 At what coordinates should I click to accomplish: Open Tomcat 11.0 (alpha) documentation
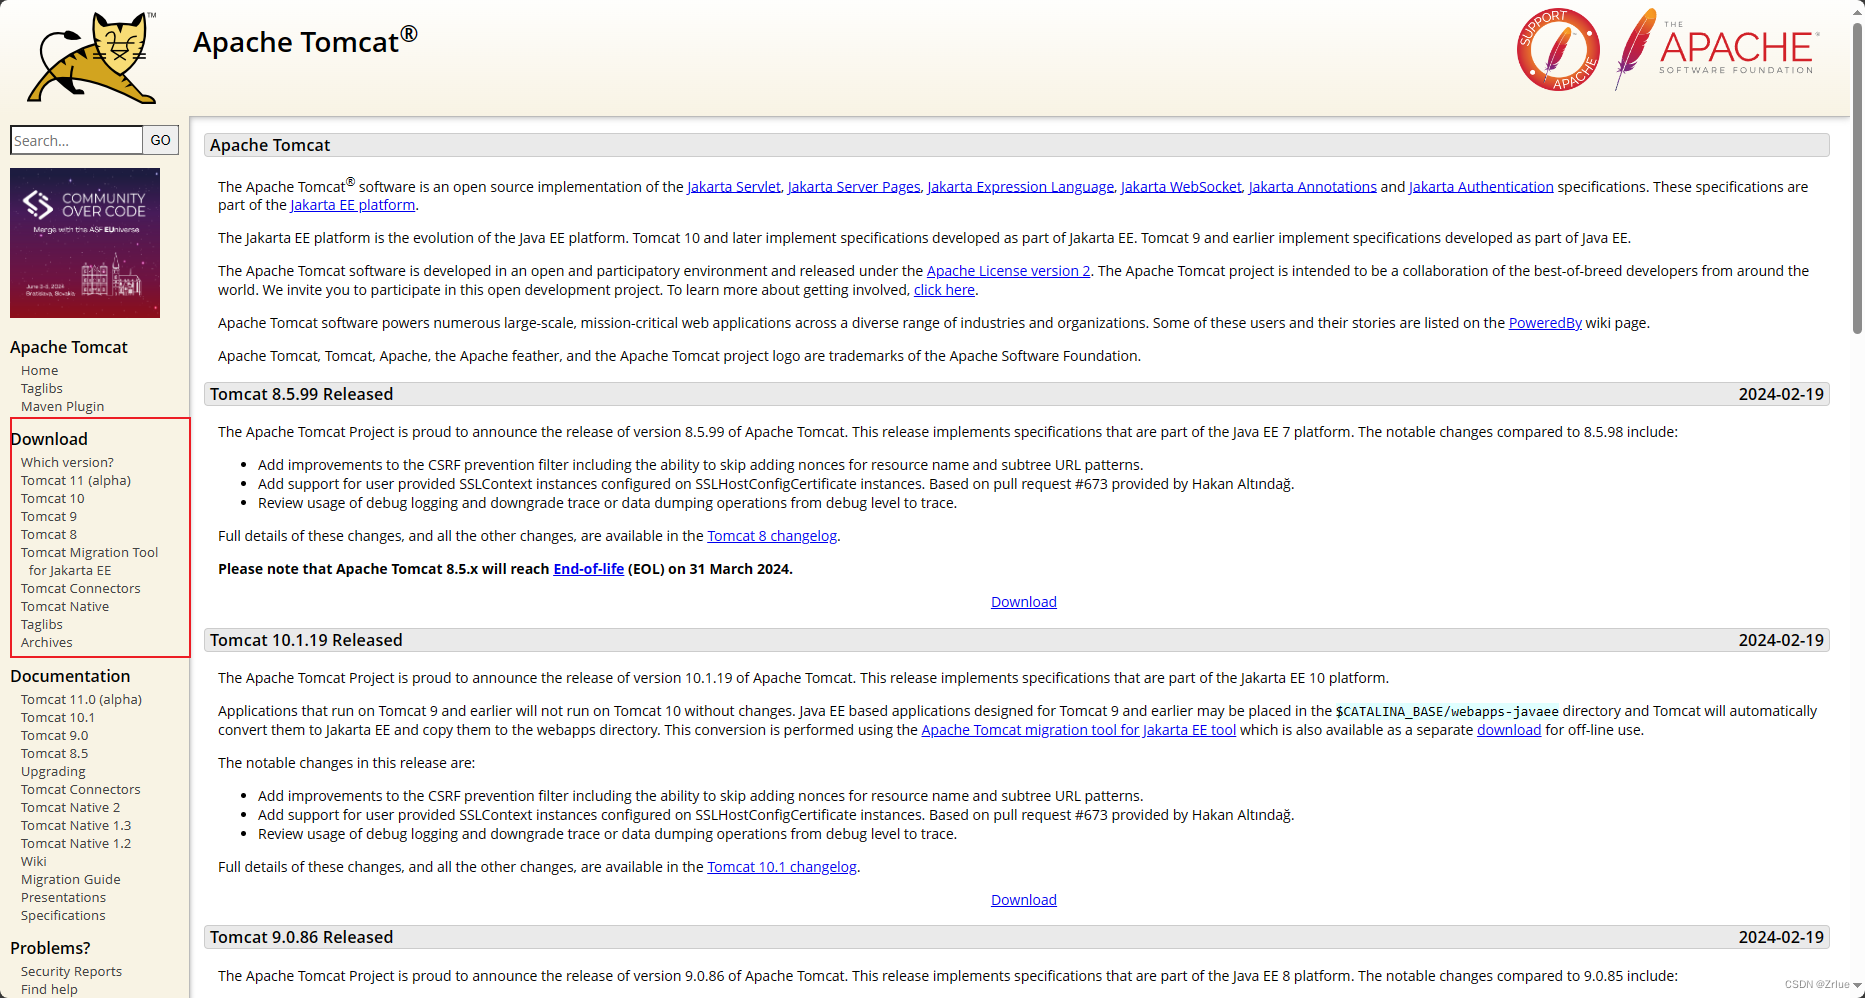pos(81,700)
